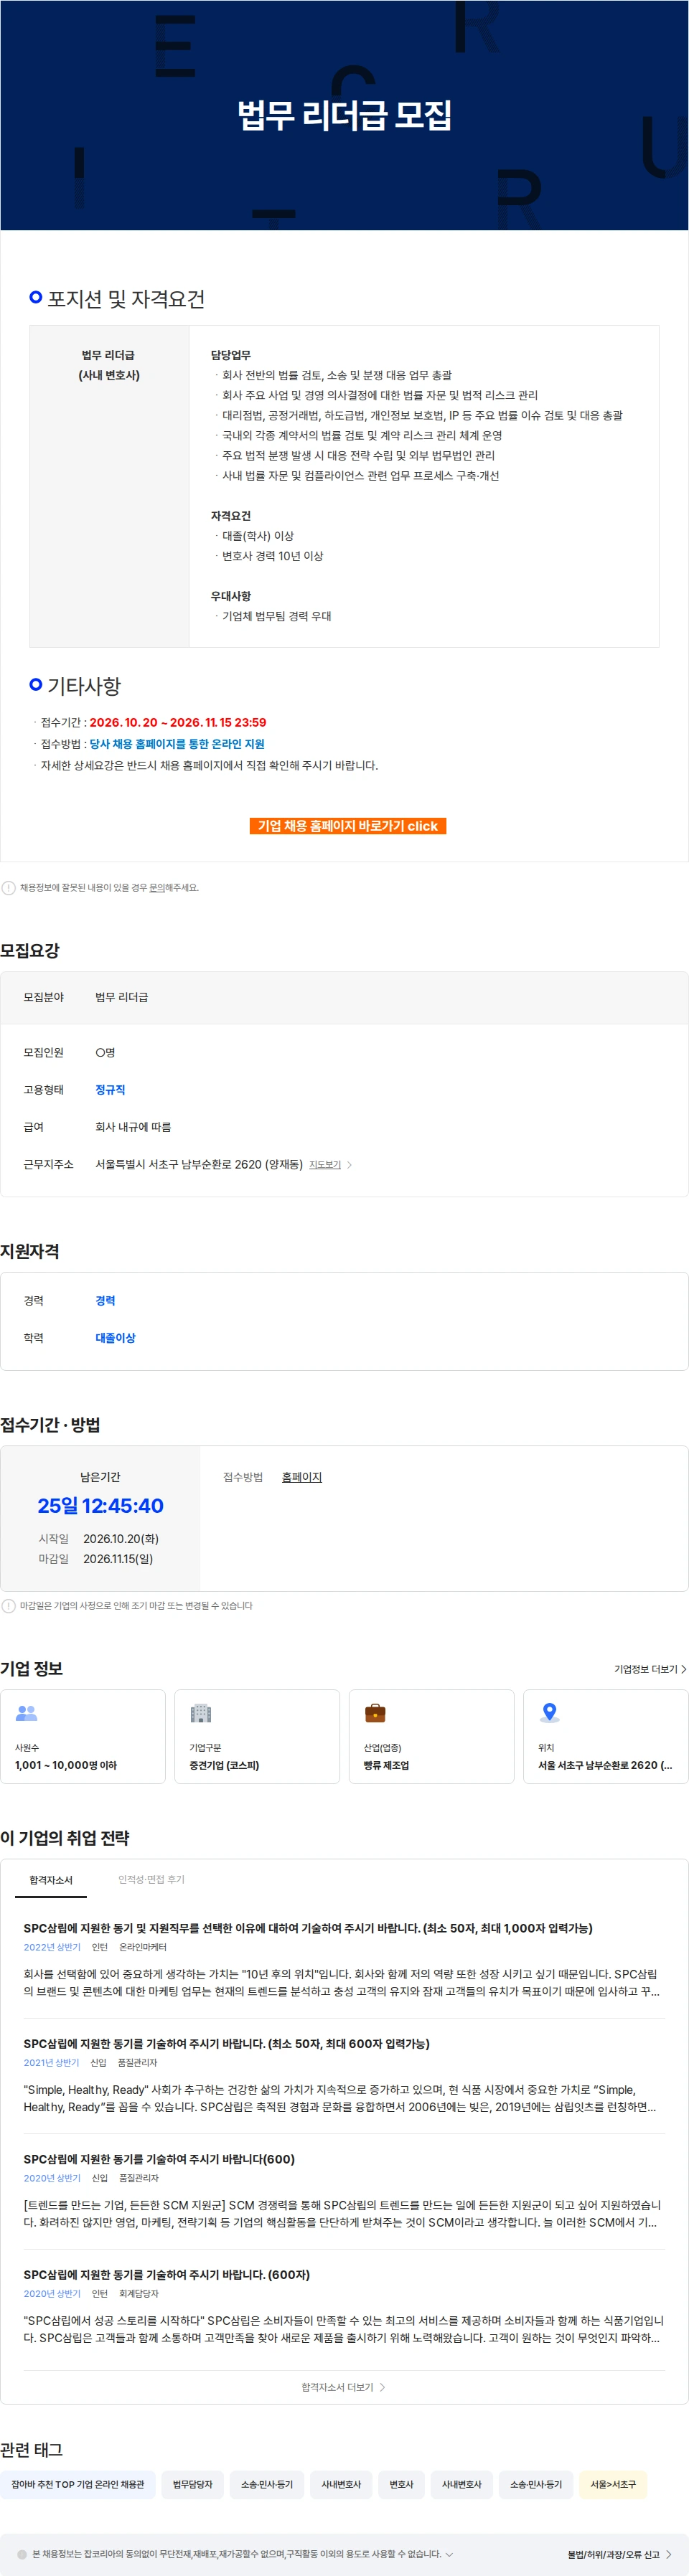
Task: Switch to the 인적성·면접 후기 tab
Action: [x=151, y=1879]
